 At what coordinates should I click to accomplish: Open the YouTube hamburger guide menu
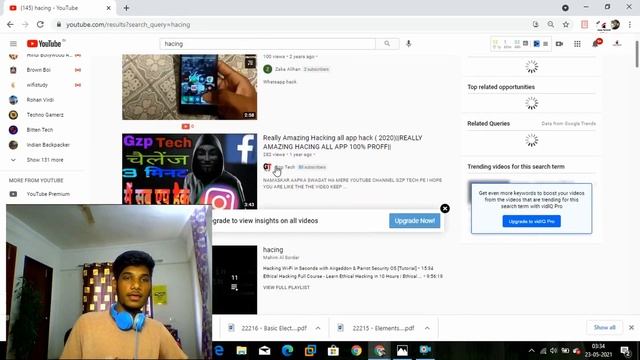13,44
